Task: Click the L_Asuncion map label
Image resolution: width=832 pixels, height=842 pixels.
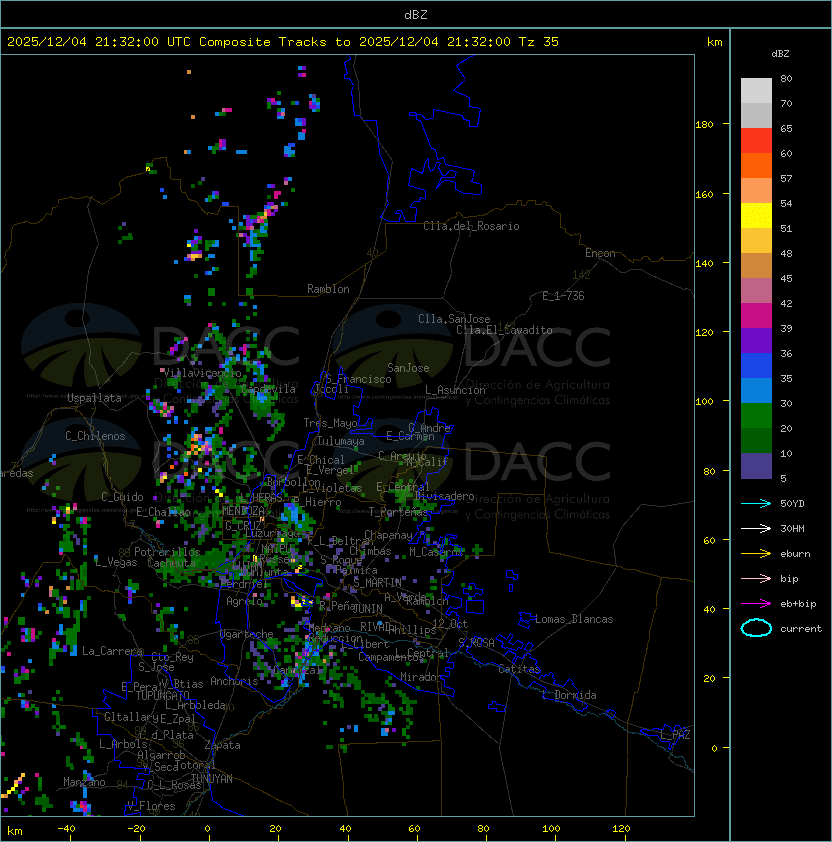Action: click(x=455, y=390)
